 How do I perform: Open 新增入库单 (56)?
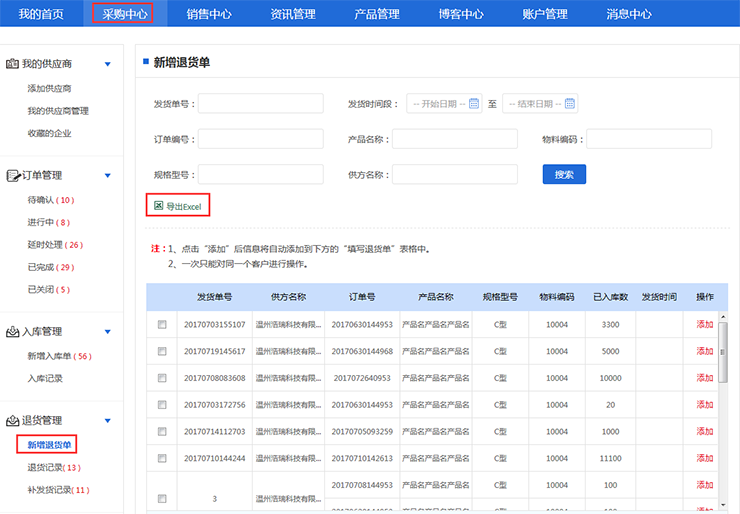[59, 356]
